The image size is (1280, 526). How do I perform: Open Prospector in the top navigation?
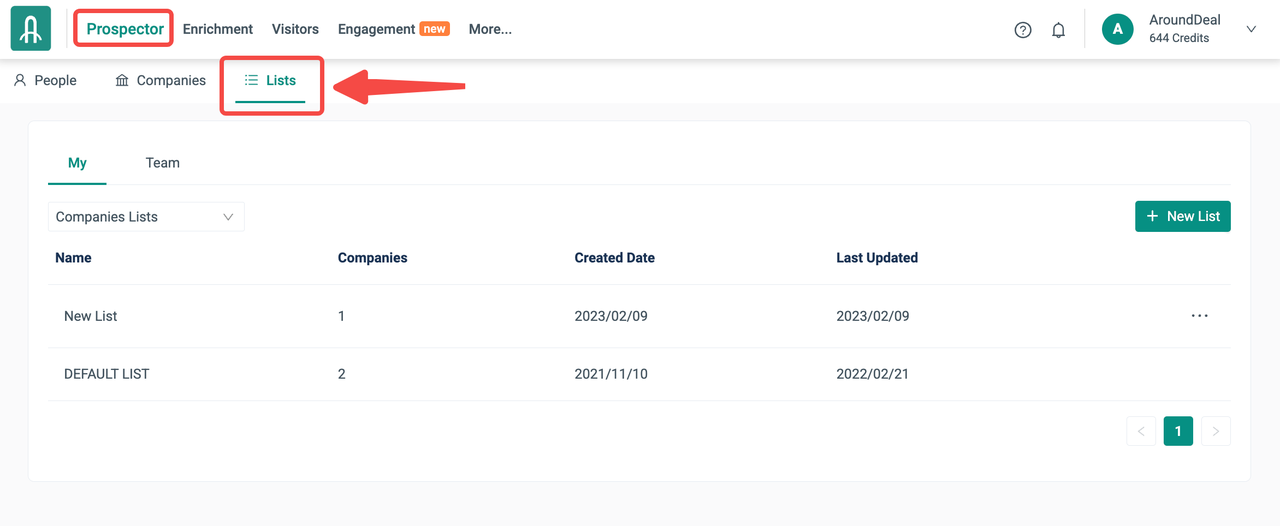[x=125, y=29]
